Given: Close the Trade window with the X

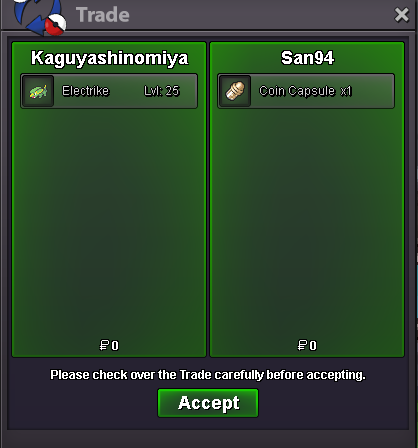Looking at the screenshot, I should 402,15.
